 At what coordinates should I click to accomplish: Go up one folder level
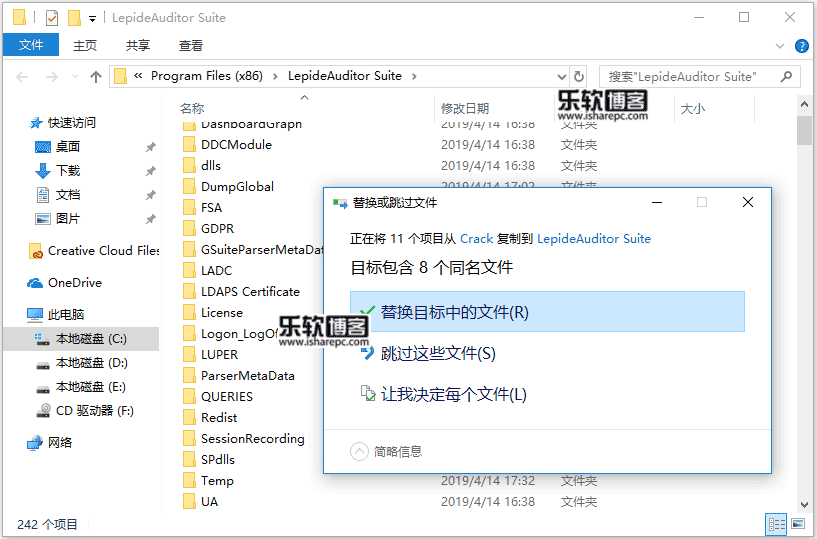[96, 77]
